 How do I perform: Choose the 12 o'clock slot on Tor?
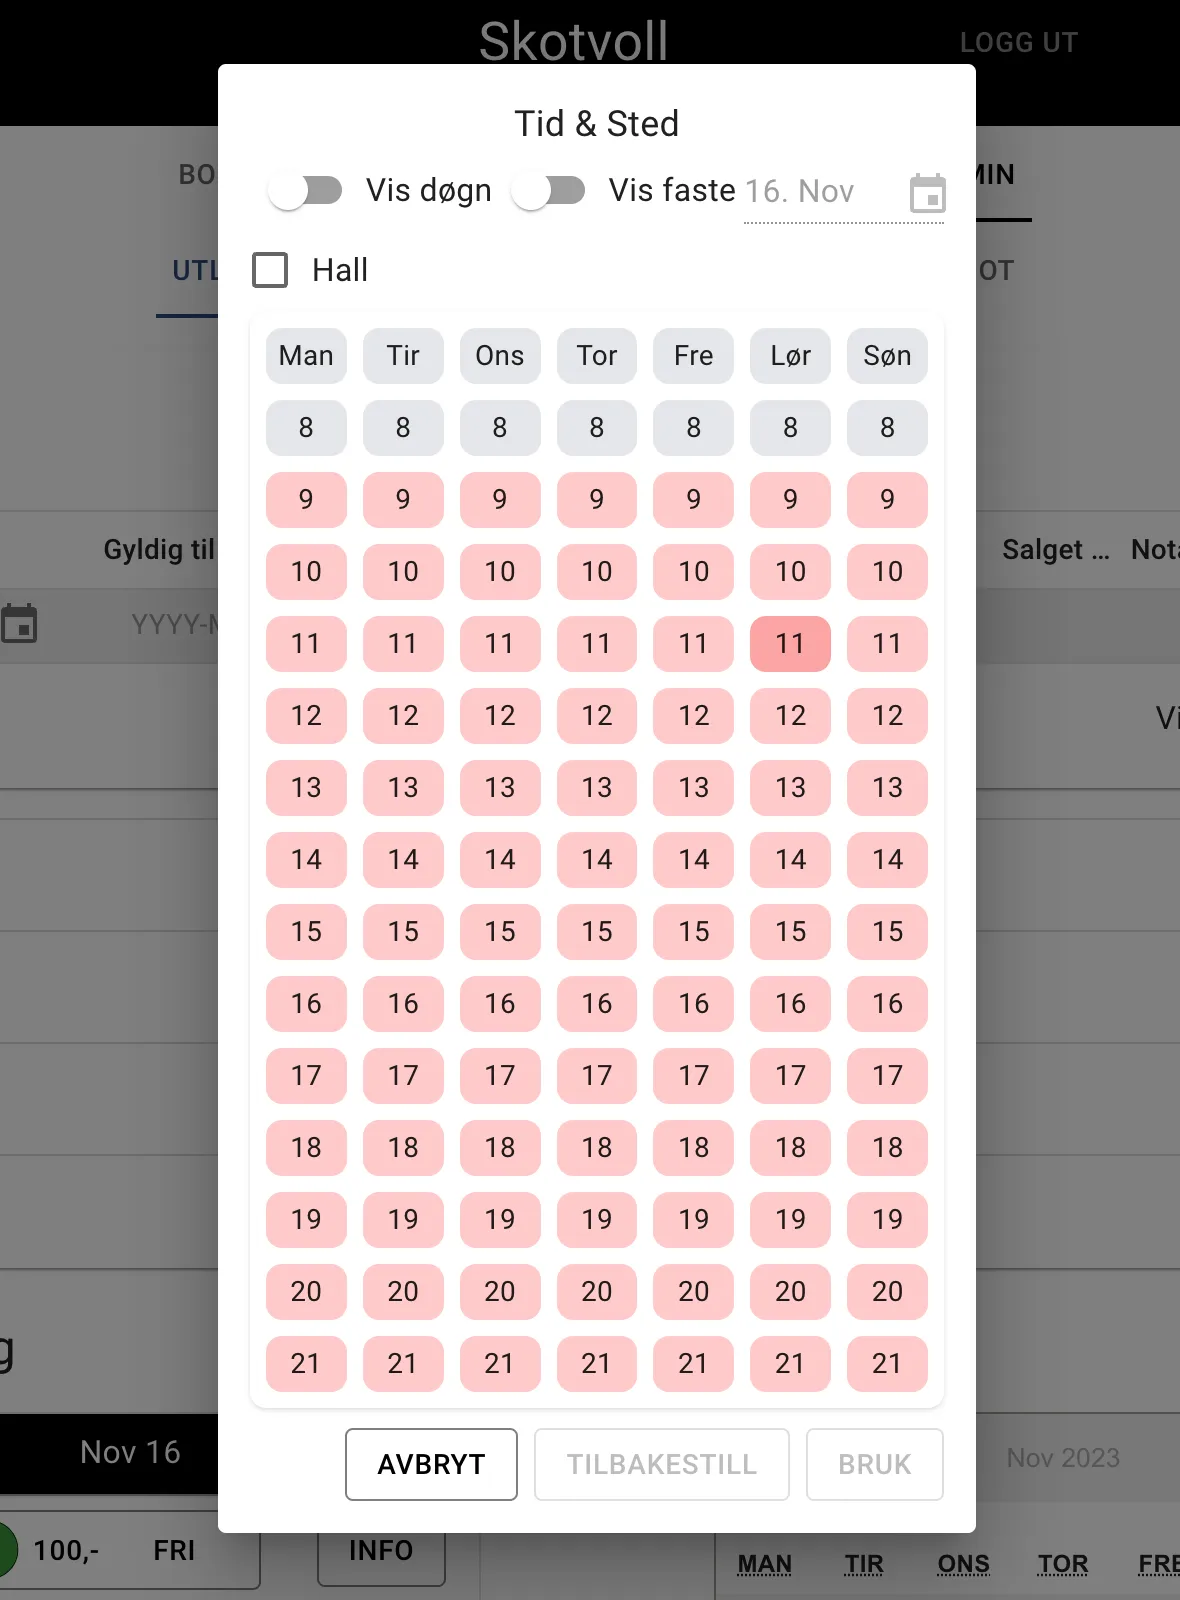tap(597, 716)
